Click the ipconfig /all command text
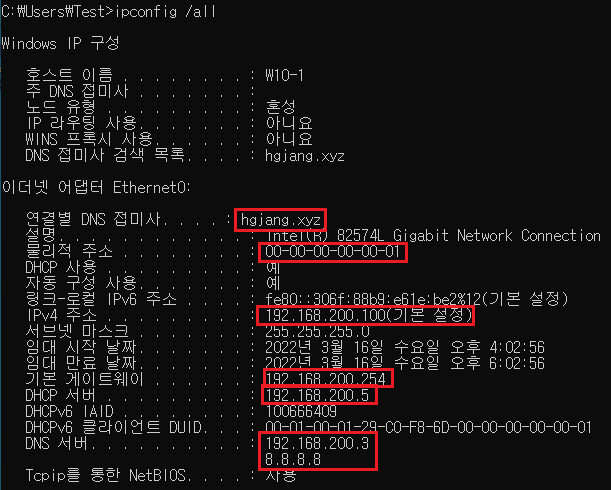Viewport: 611px width, 490px height. click(x=166, y=12)
